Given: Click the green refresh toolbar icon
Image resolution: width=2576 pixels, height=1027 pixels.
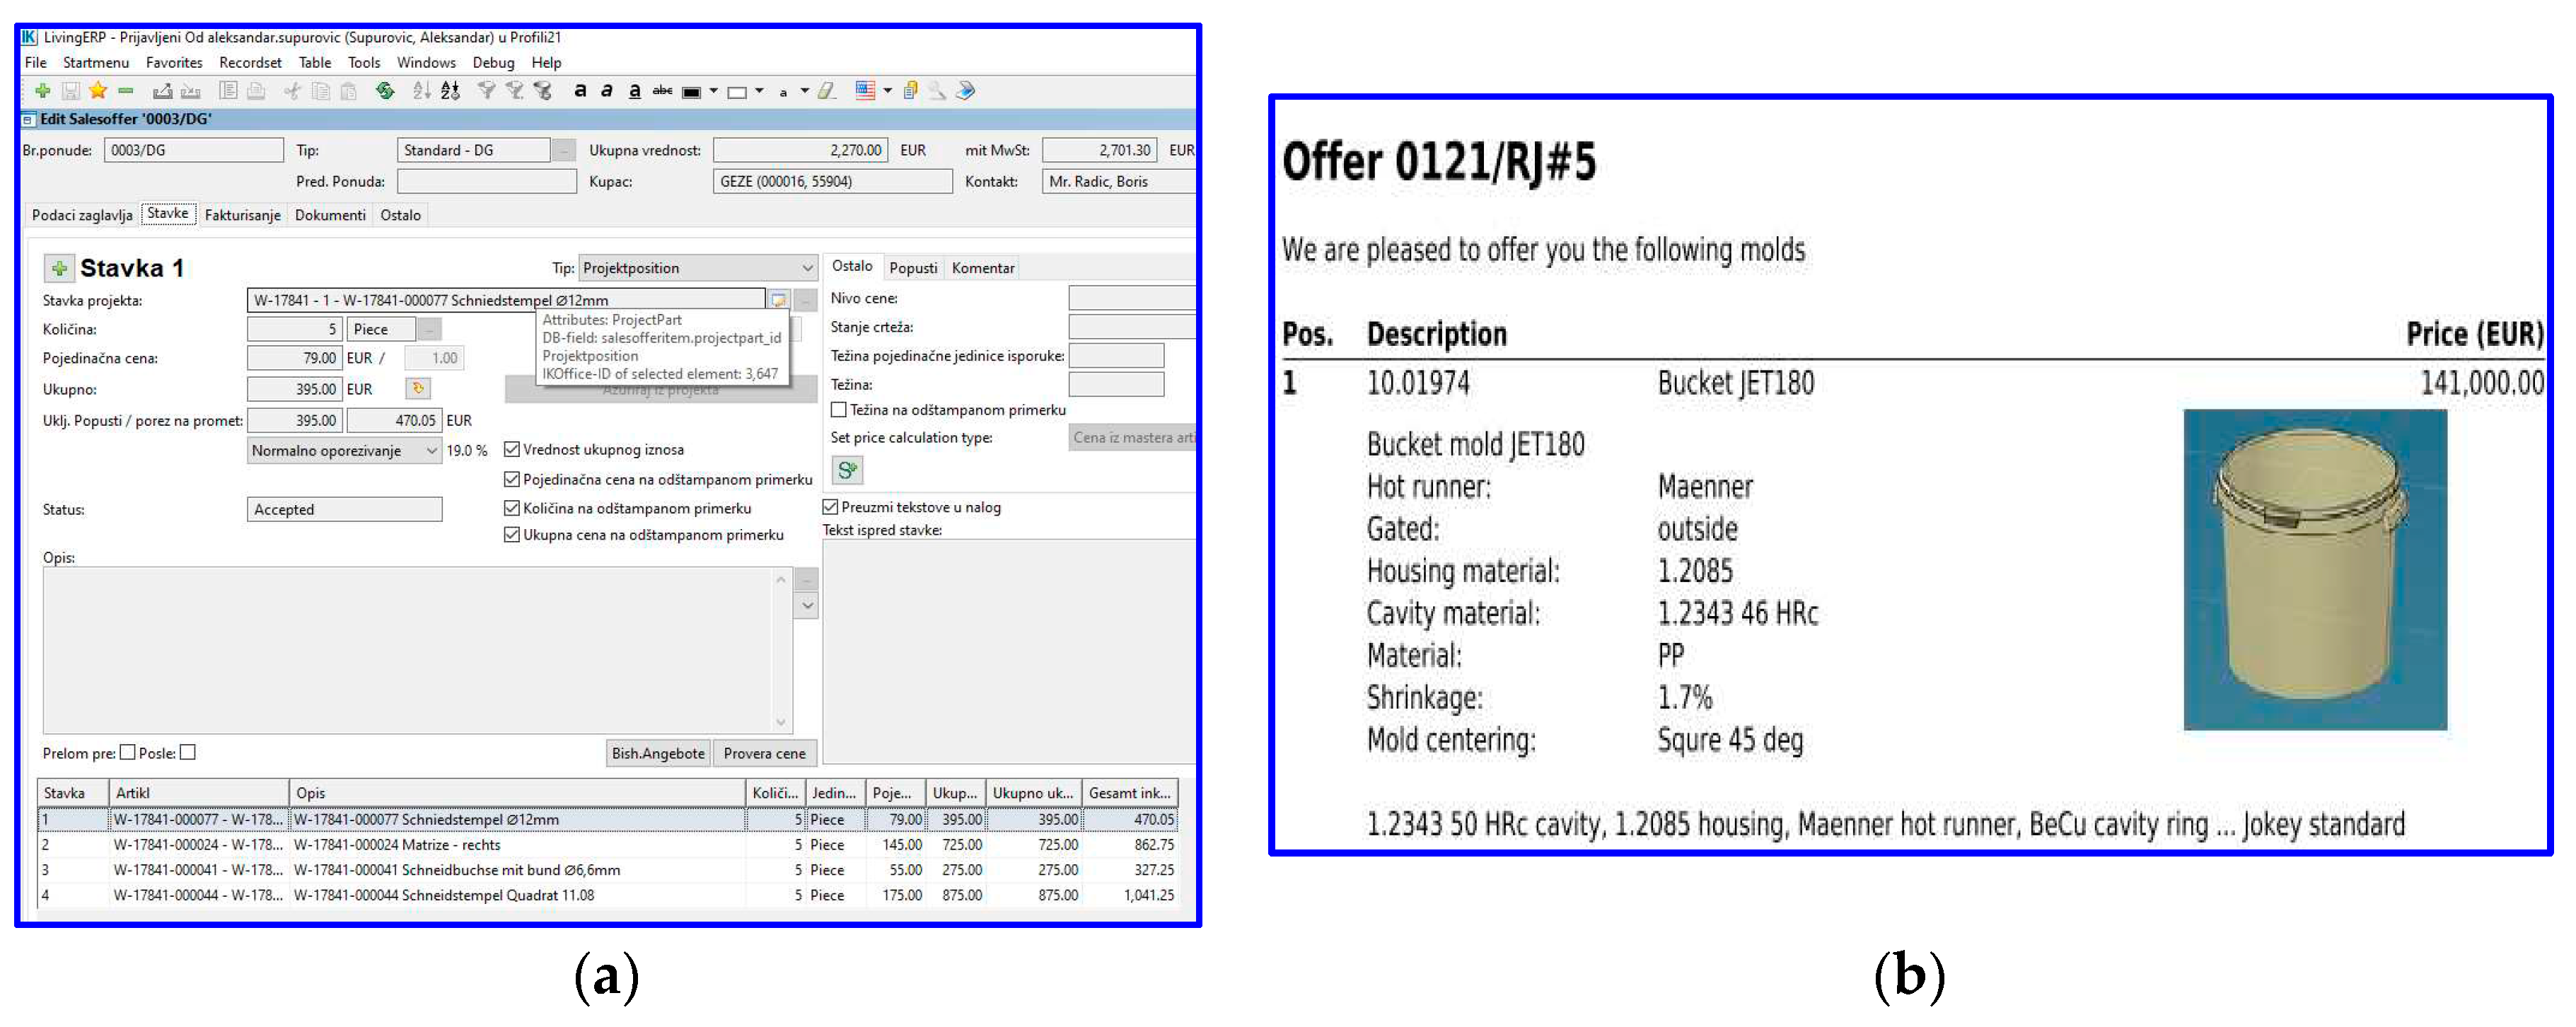Looking at the screenshot, I should click(x=385, y=91).
